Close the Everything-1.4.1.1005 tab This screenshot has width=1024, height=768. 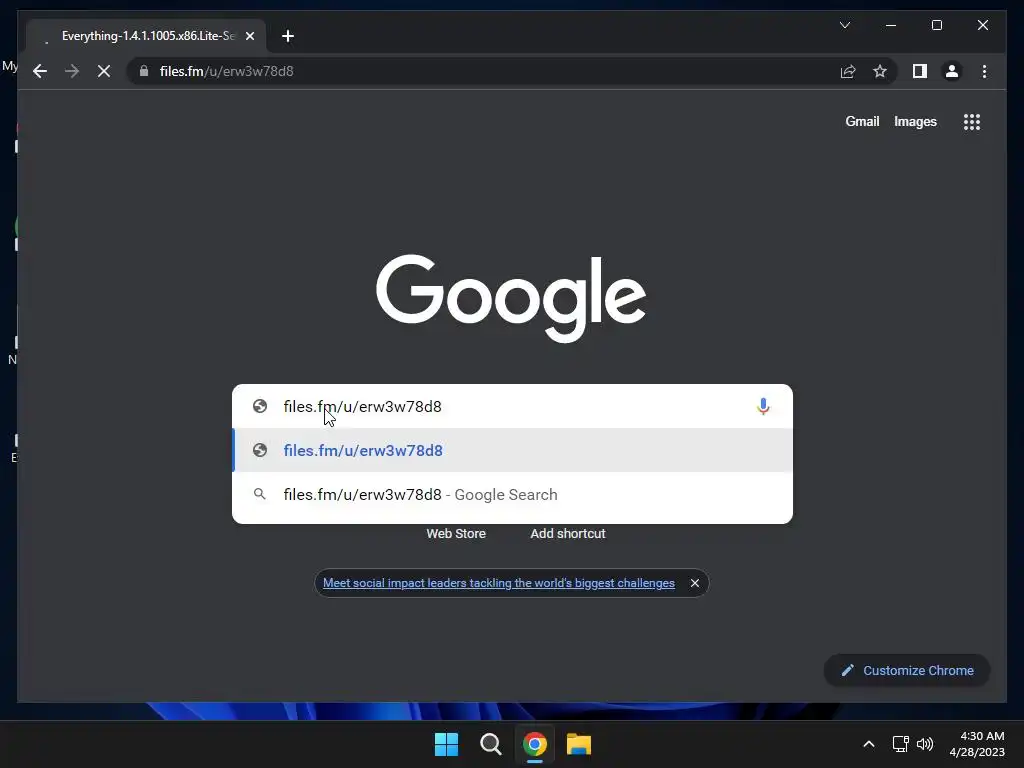pos(249,36)
